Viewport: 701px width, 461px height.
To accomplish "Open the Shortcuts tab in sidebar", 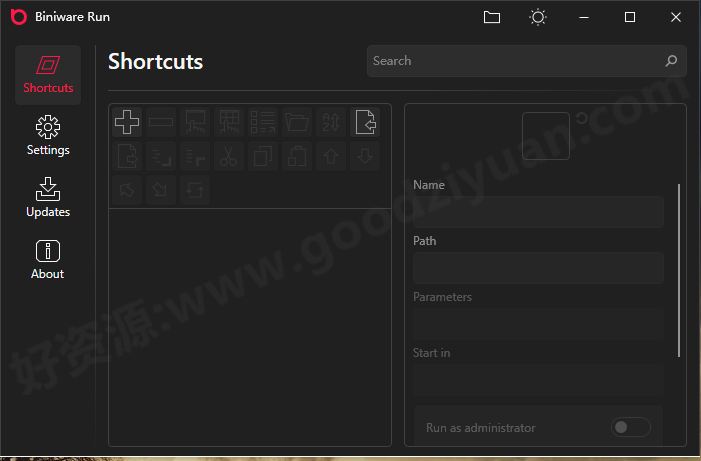I will [x=48, y=75].
